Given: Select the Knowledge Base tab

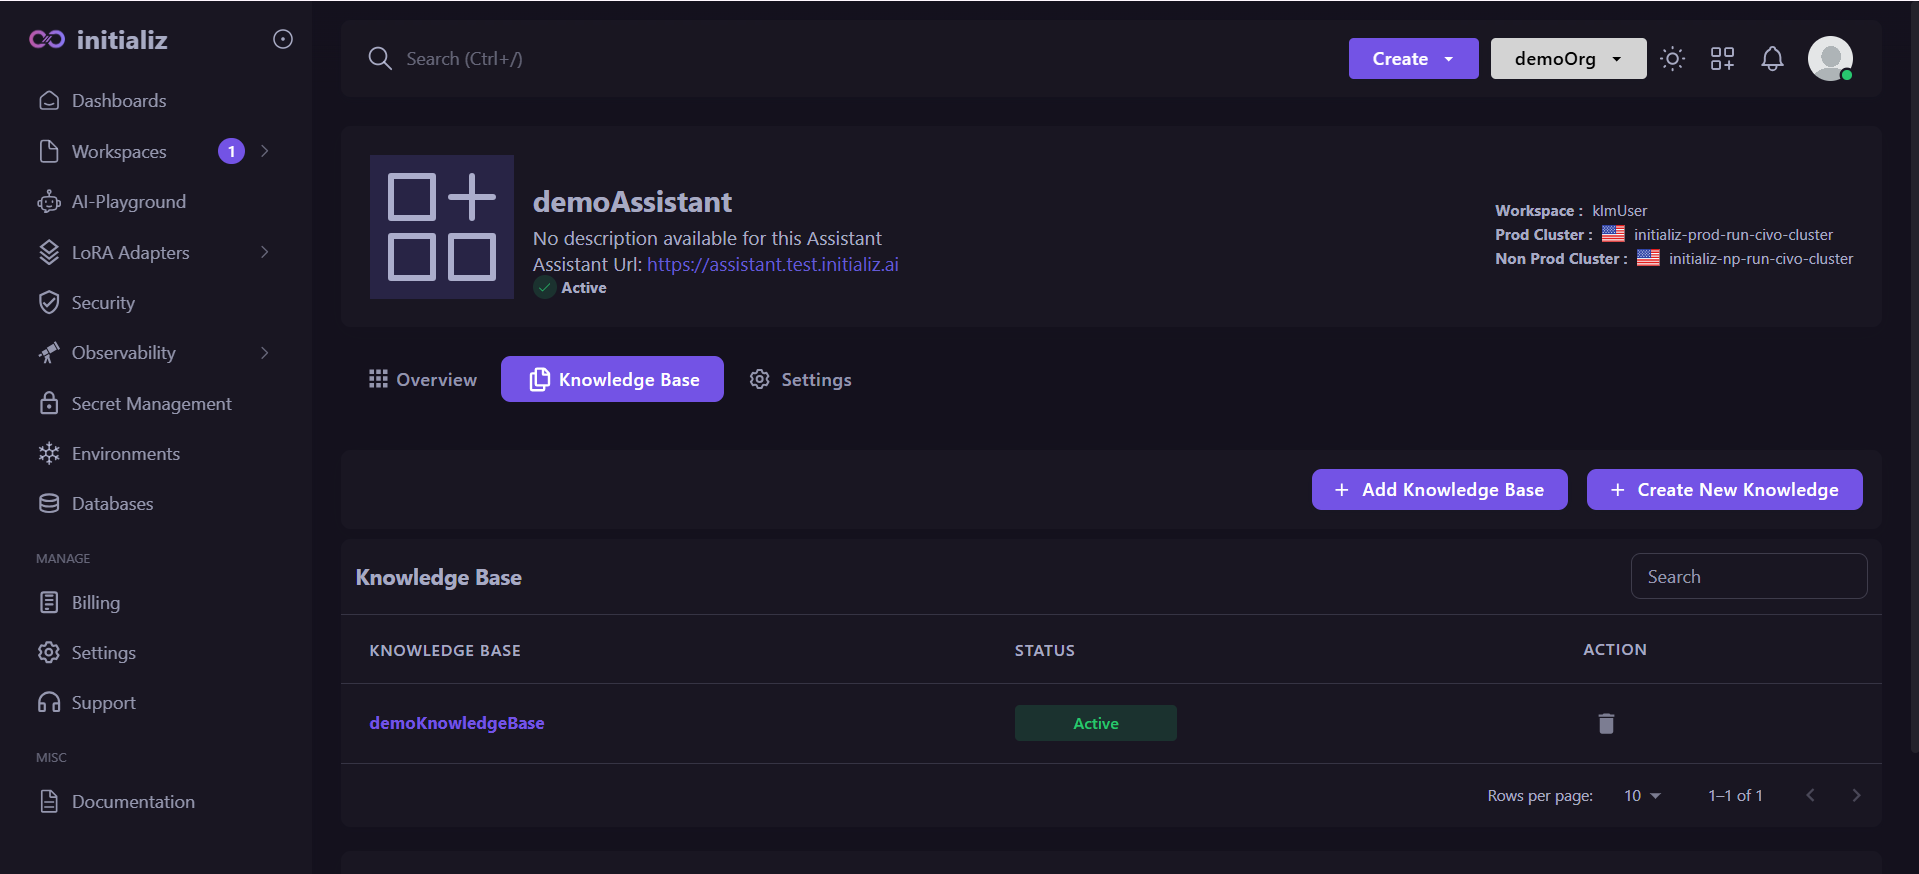Looking at the screenshot, I should 612,379.
